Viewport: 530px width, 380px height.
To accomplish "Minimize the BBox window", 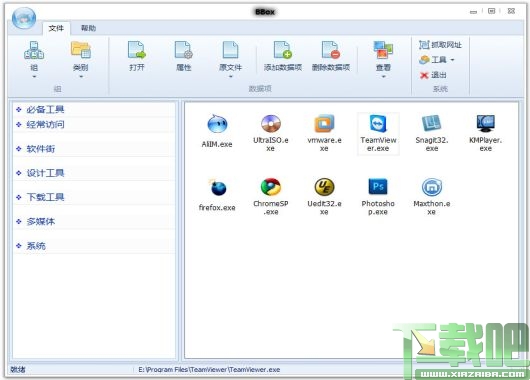I will [x=473, y=11].
